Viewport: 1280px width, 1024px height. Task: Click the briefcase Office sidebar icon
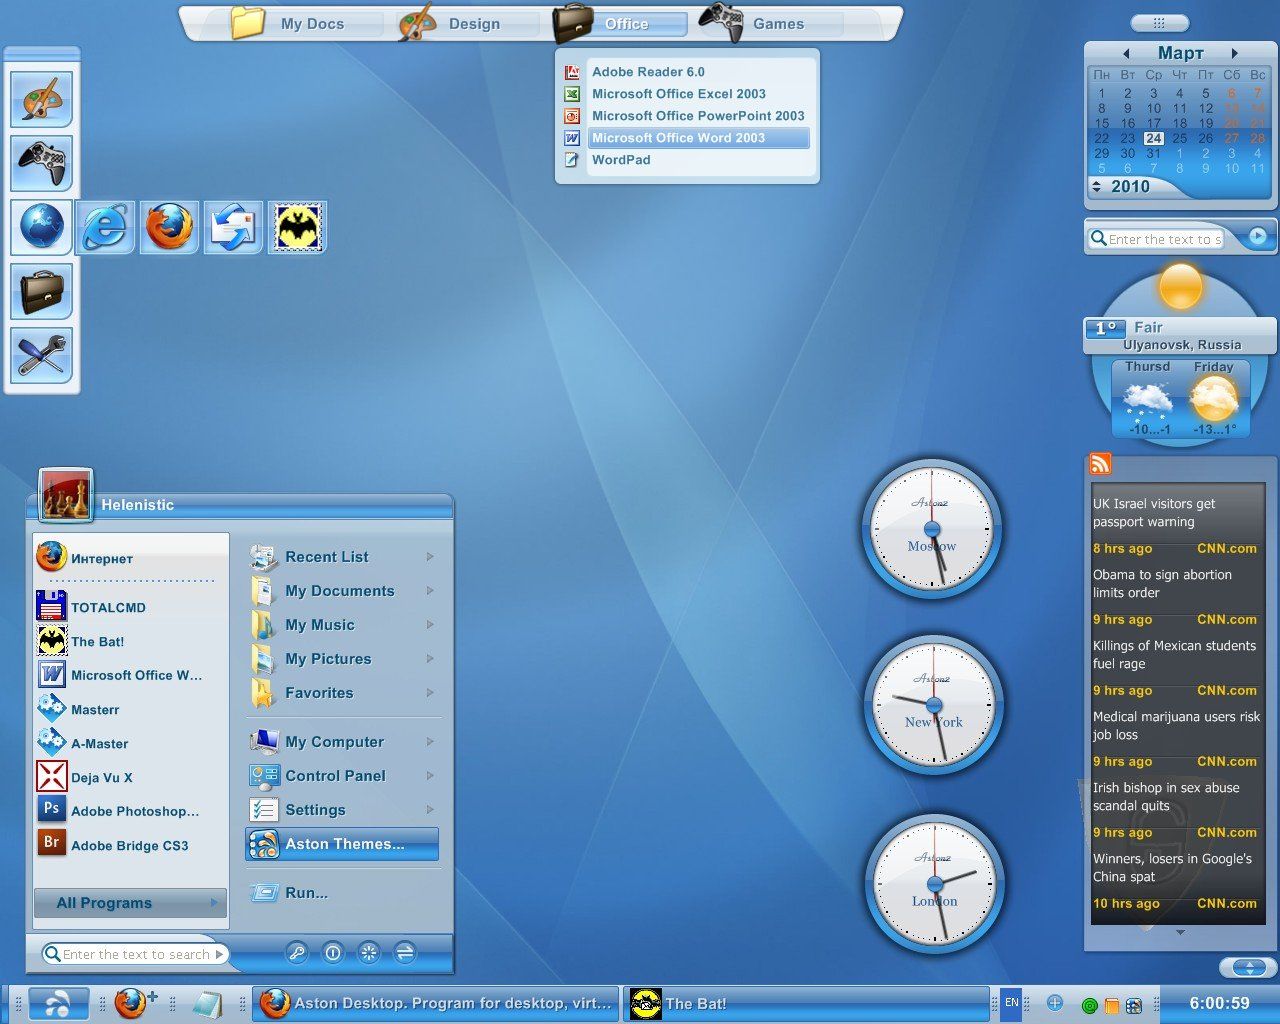coord(41,291)
